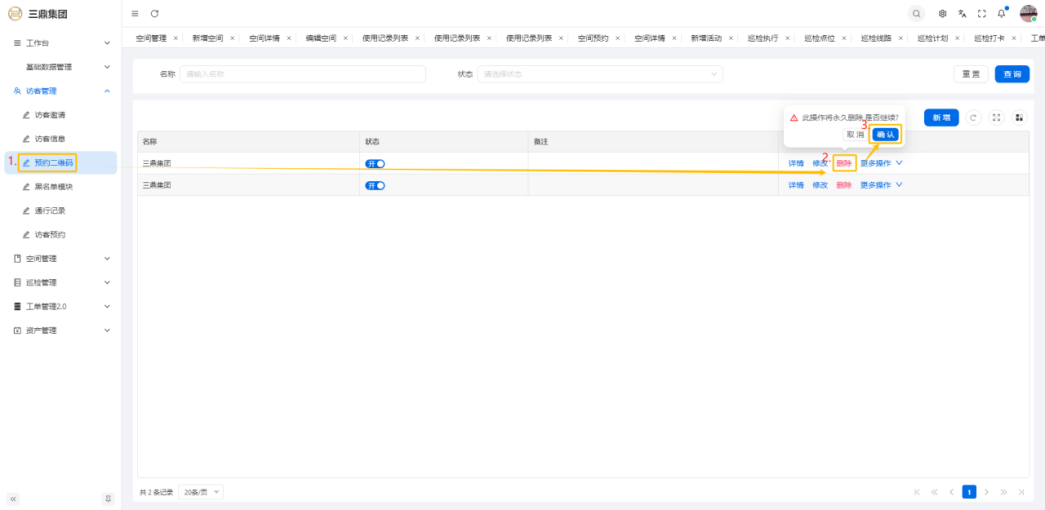The width and height of the screenshot is (1045, 510).
Task: Click the blue 查询 search button
Action: coord(1011,74)
